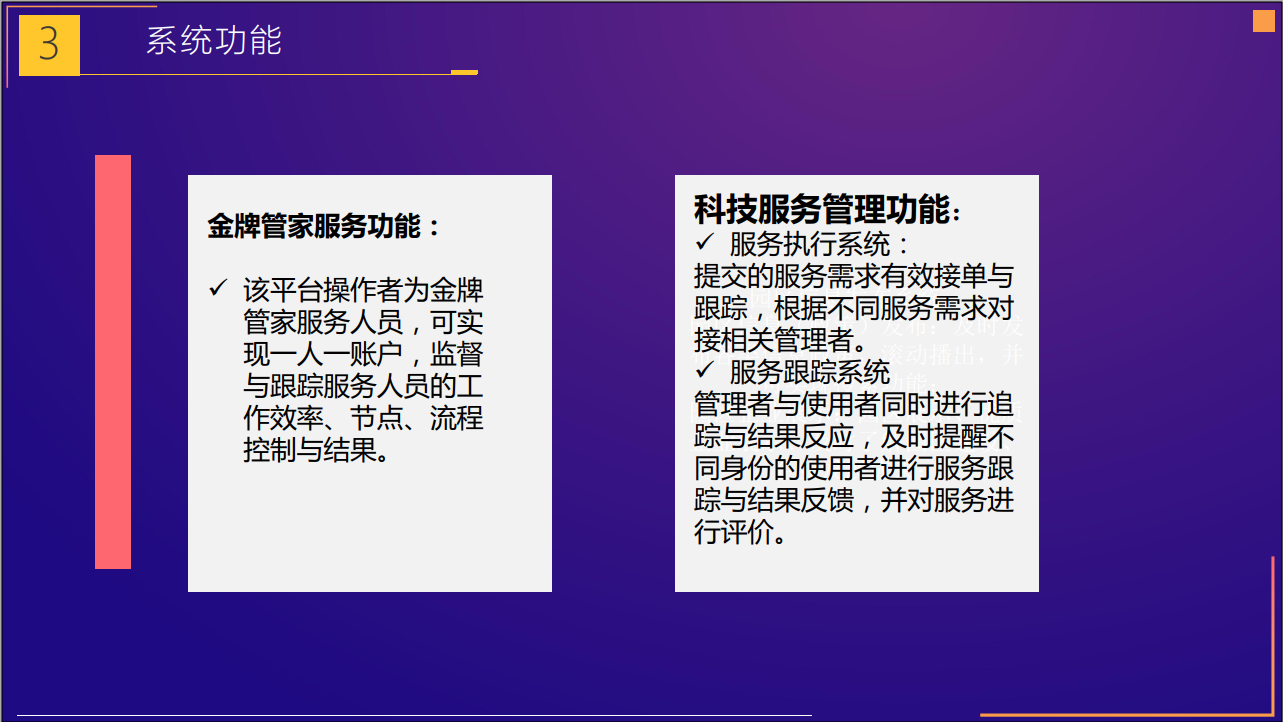Image resolution: width=1283 pixels, height=722 pixels.
Task: Select the 系统功能 slide title
Action: (x=214, y=41)
